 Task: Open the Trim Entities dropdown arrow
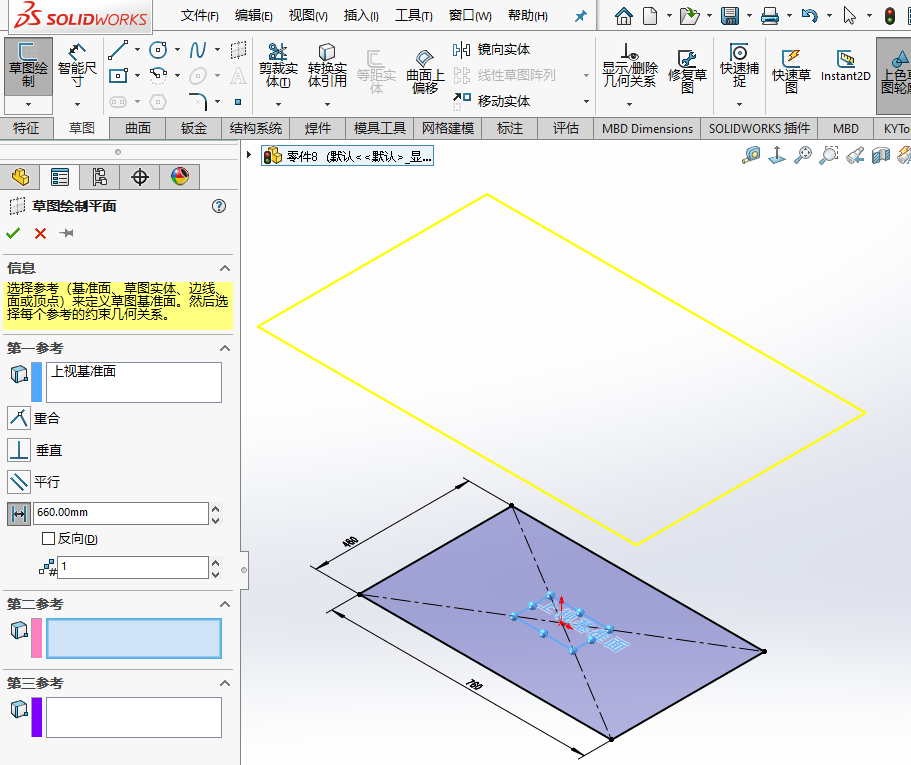click(x=278, y=105)
